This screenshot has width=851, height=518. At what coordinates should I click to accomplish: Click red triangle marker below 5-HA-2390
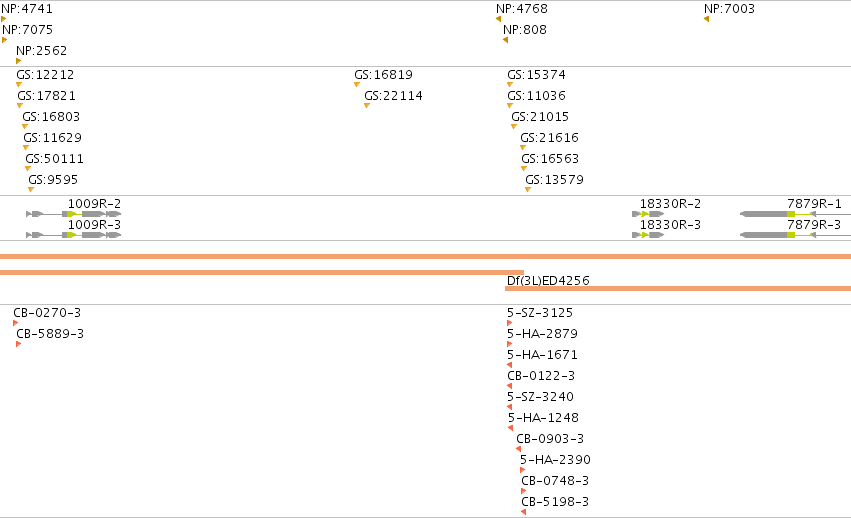(522, 470)
